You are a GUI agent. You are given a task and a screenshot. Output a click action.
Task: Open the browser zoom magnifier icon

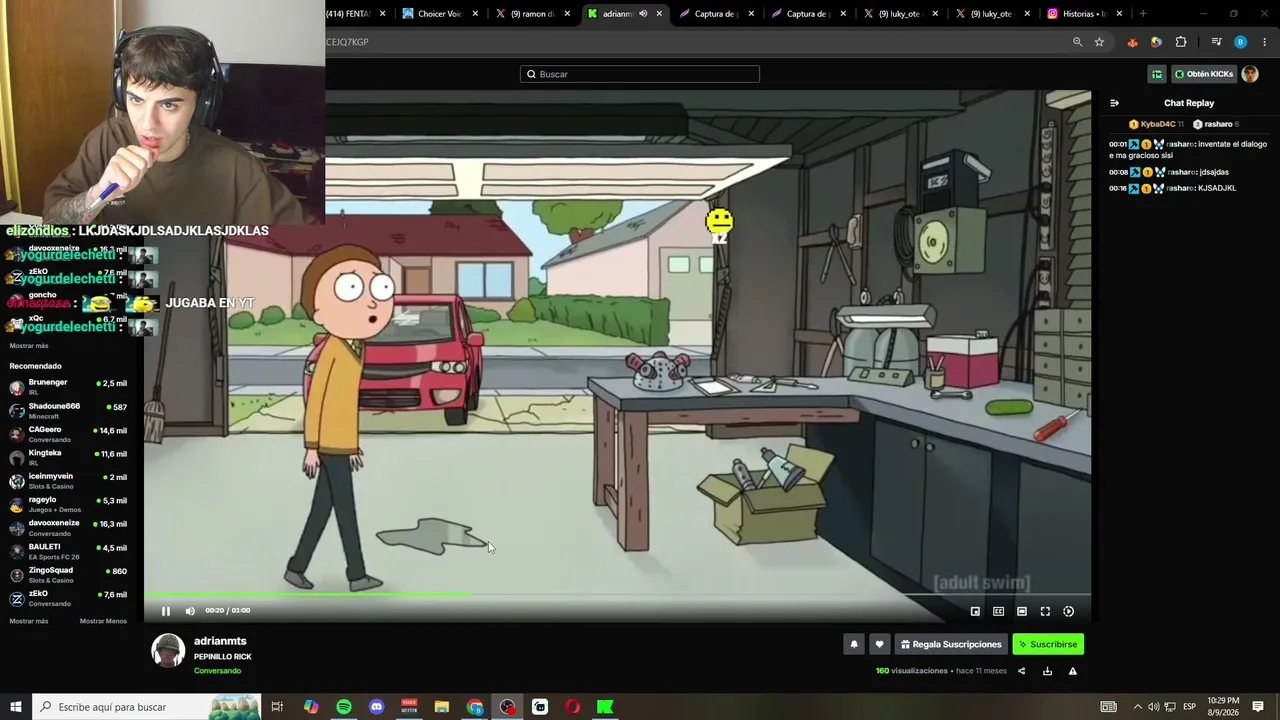tap(1077, 42)
